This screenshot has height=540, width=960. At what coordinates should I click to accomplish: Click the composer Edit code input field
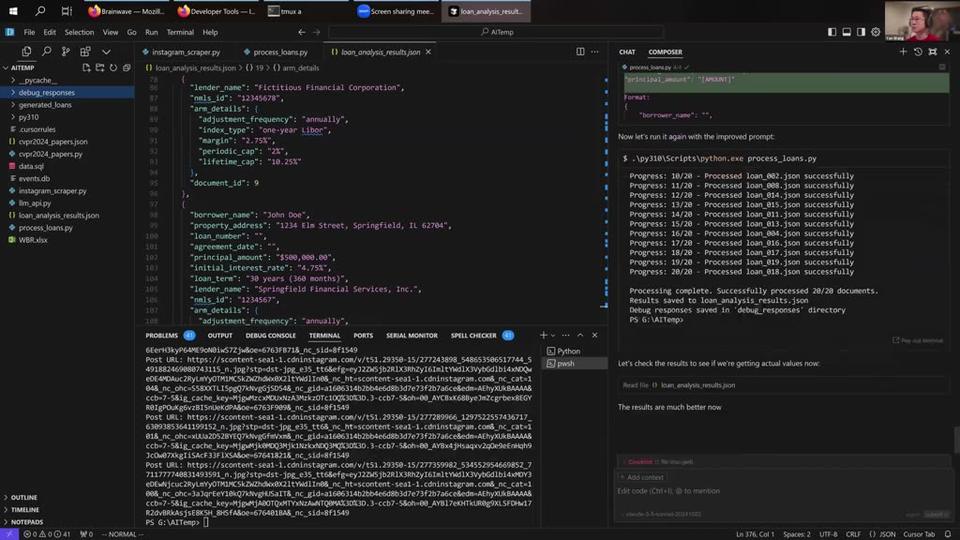(784, 491)
